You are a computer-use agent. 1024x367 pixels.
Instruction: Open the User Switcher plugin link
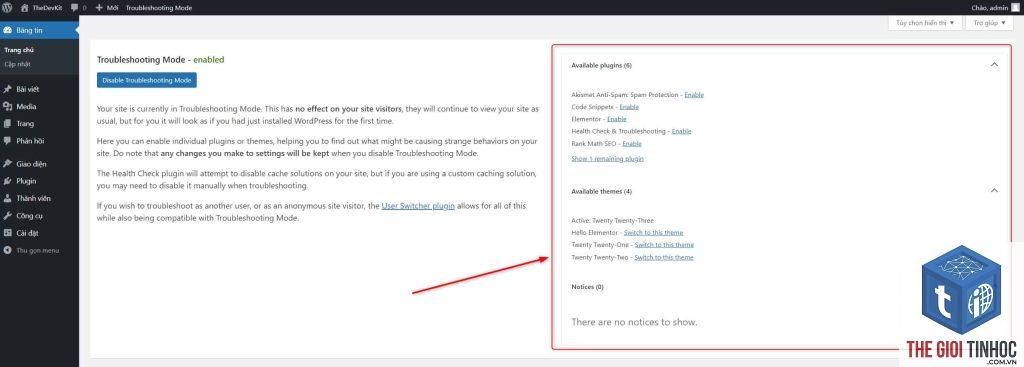tap(418, 206)
